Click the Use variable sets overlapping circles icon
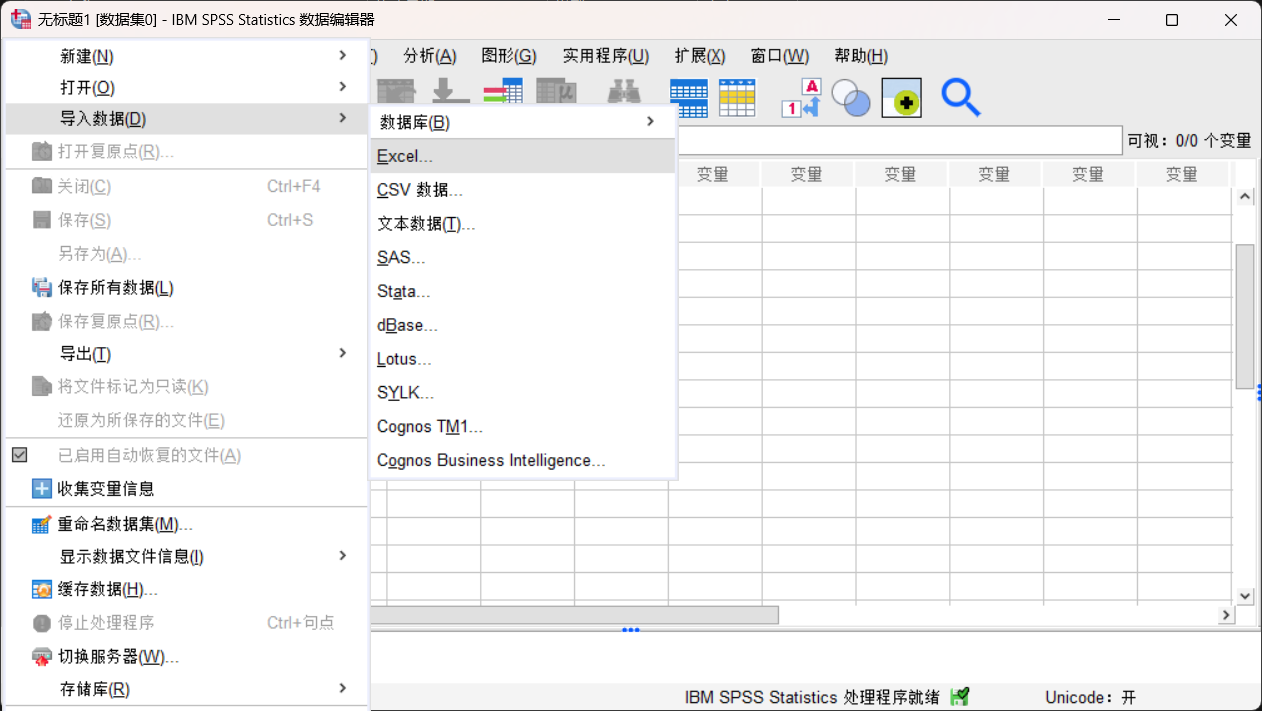This screenshot has width=1262, height=711. (851, 97)
